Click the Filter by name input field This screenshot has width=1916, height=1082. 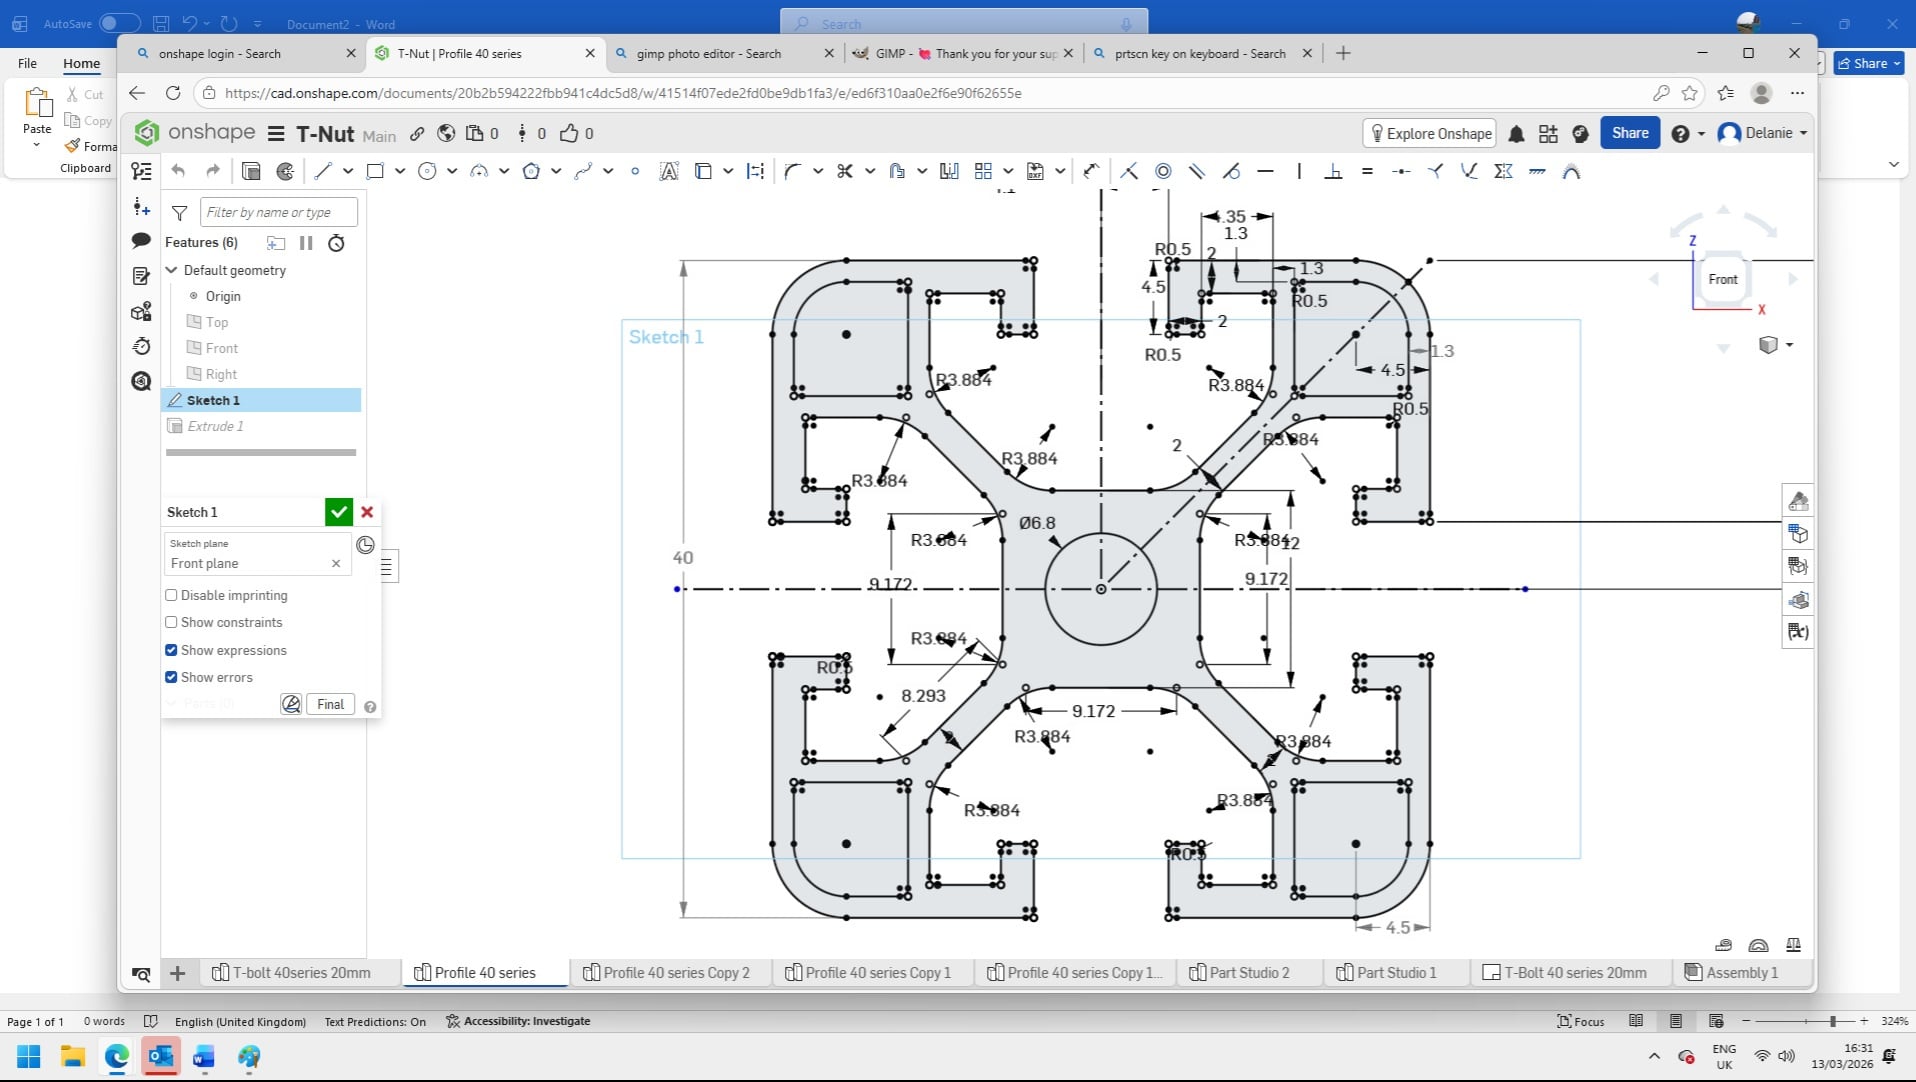pyautogui.click(x=278, y=212)
